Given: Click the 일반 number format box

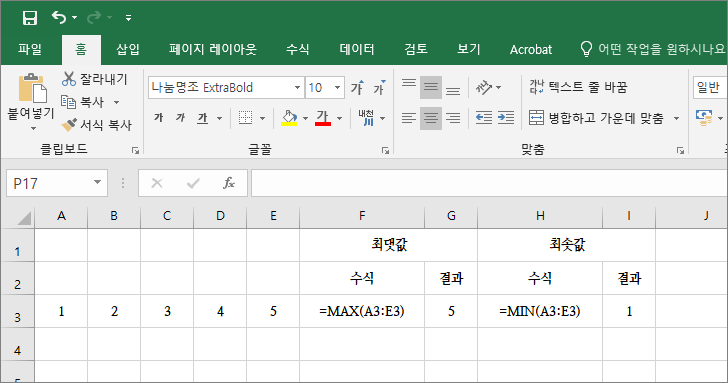Looking at the screenshot, I should click(x=710, y=87).
